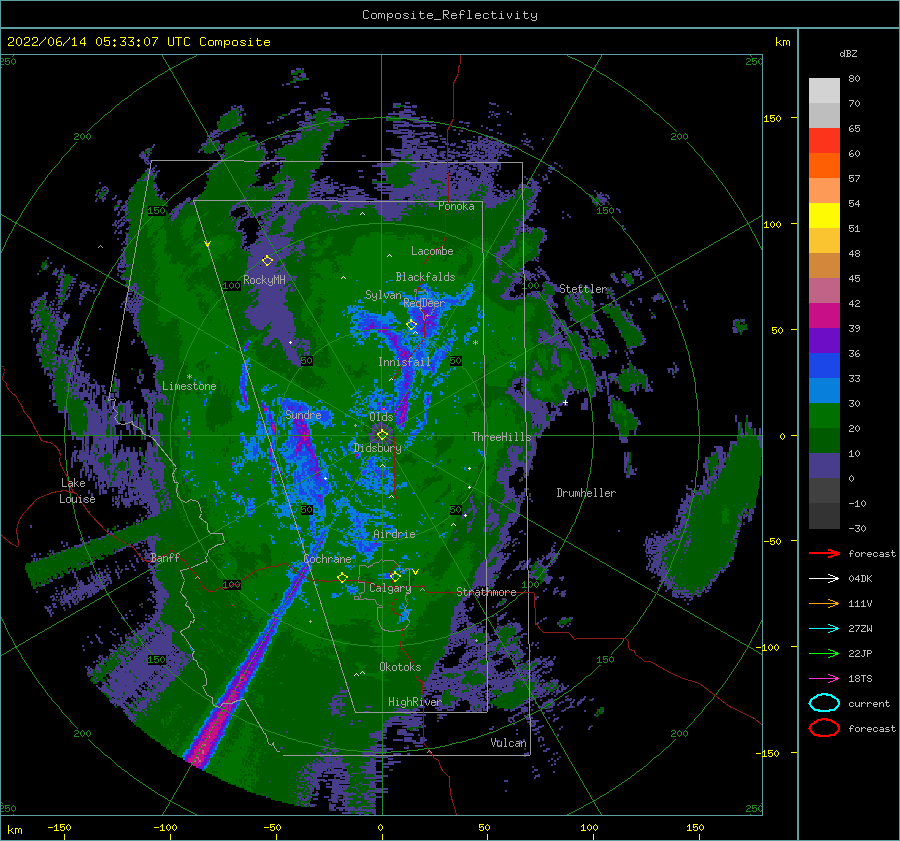
Task: Click the cyan 27ZW arrow icon
Action: [x=824, y=629]
